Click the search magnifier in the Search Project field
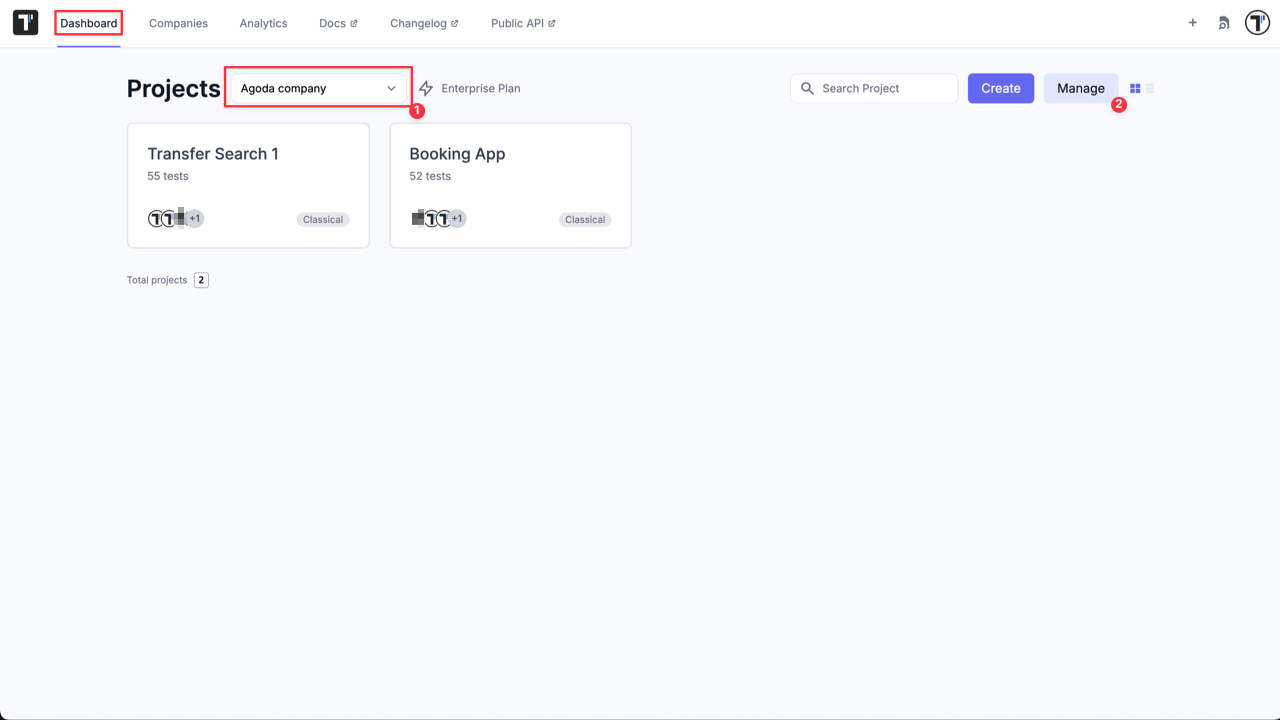 (807, 88)
